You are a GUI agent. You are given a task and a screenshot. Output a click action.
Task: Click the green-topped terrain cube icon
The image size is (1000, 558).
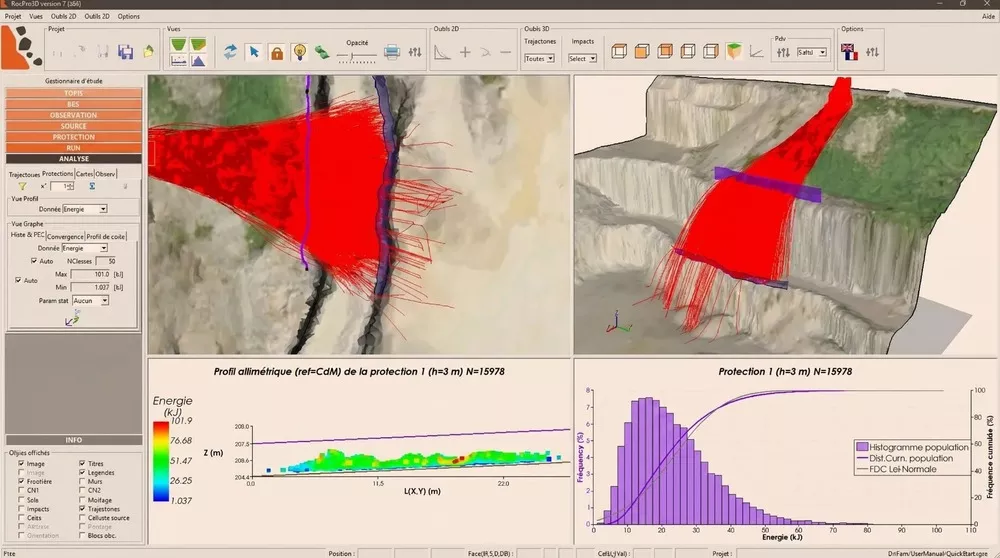click(x=734, y=52)
